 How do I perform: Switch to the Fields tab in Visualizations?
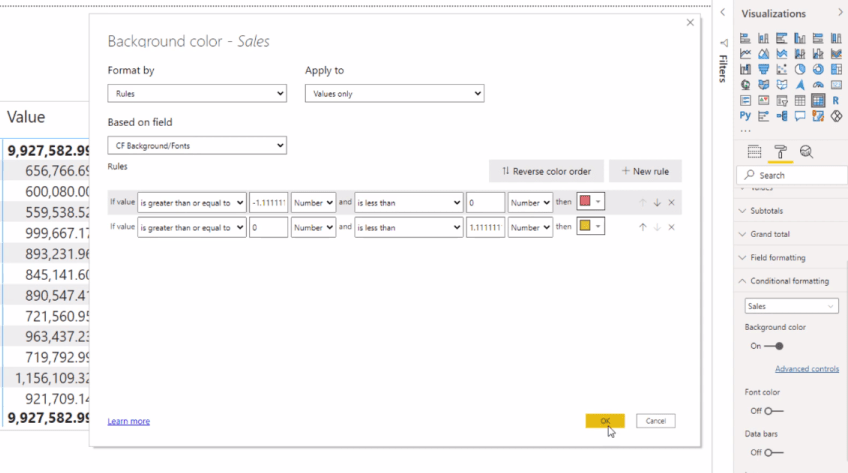point(754,152)
